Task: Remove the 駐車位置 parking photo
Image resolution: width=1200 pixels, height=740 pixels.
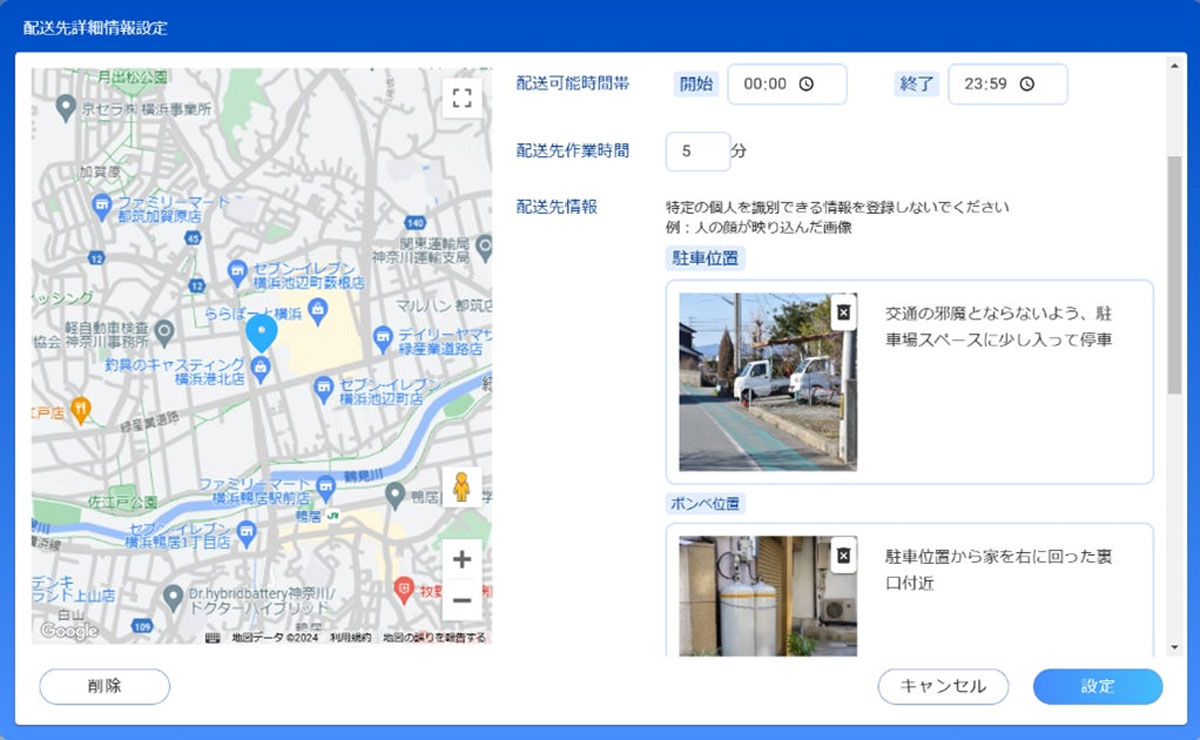Action: click(x=843, y=313)
